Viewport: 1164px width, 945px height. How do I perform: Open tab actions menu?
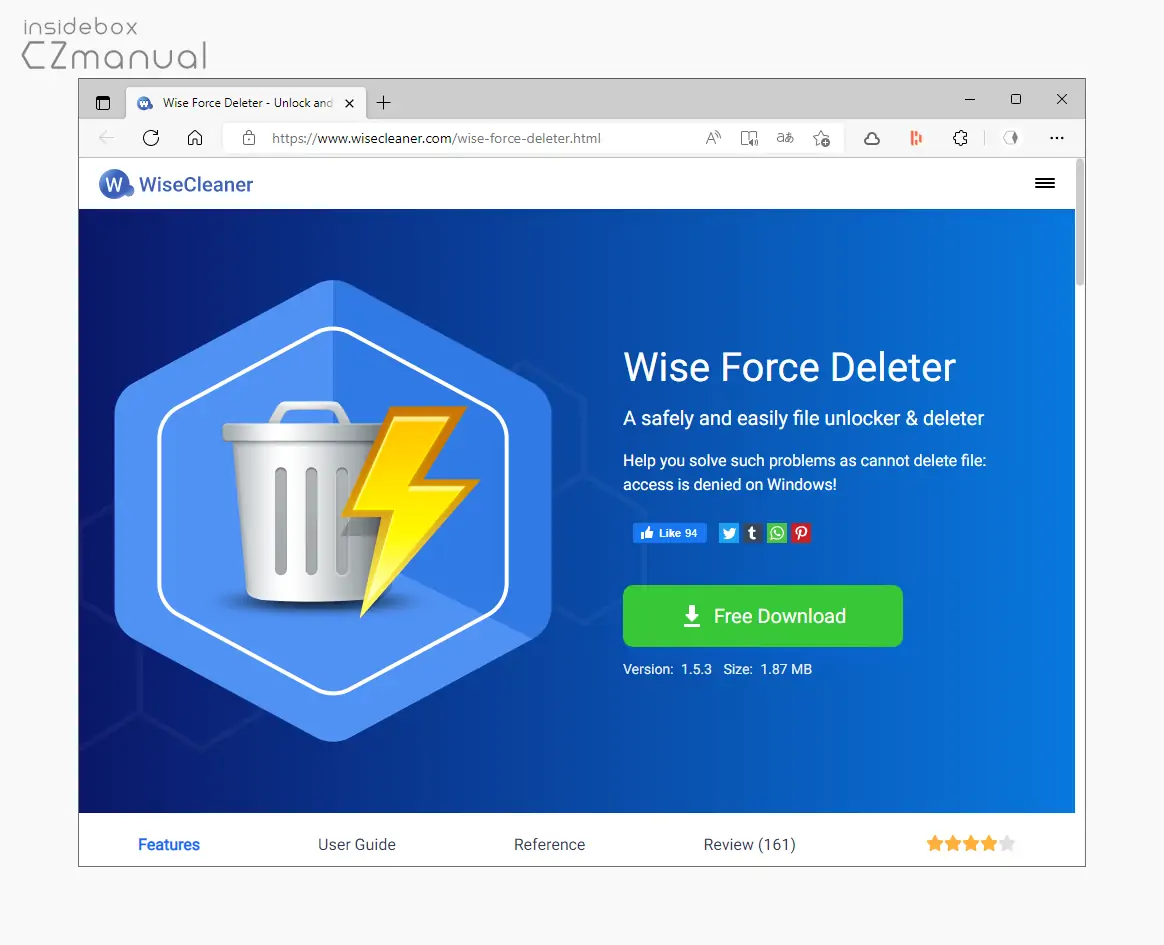(102, 102)
